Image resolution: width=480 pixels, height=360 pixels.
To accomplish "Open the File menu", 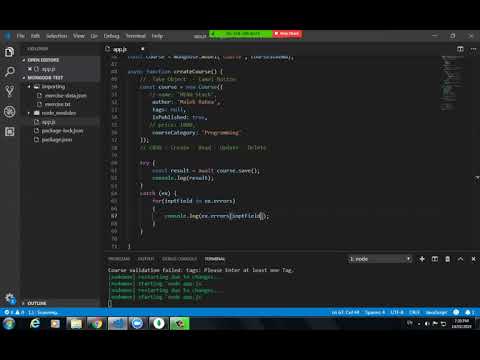I will [21, 36].
